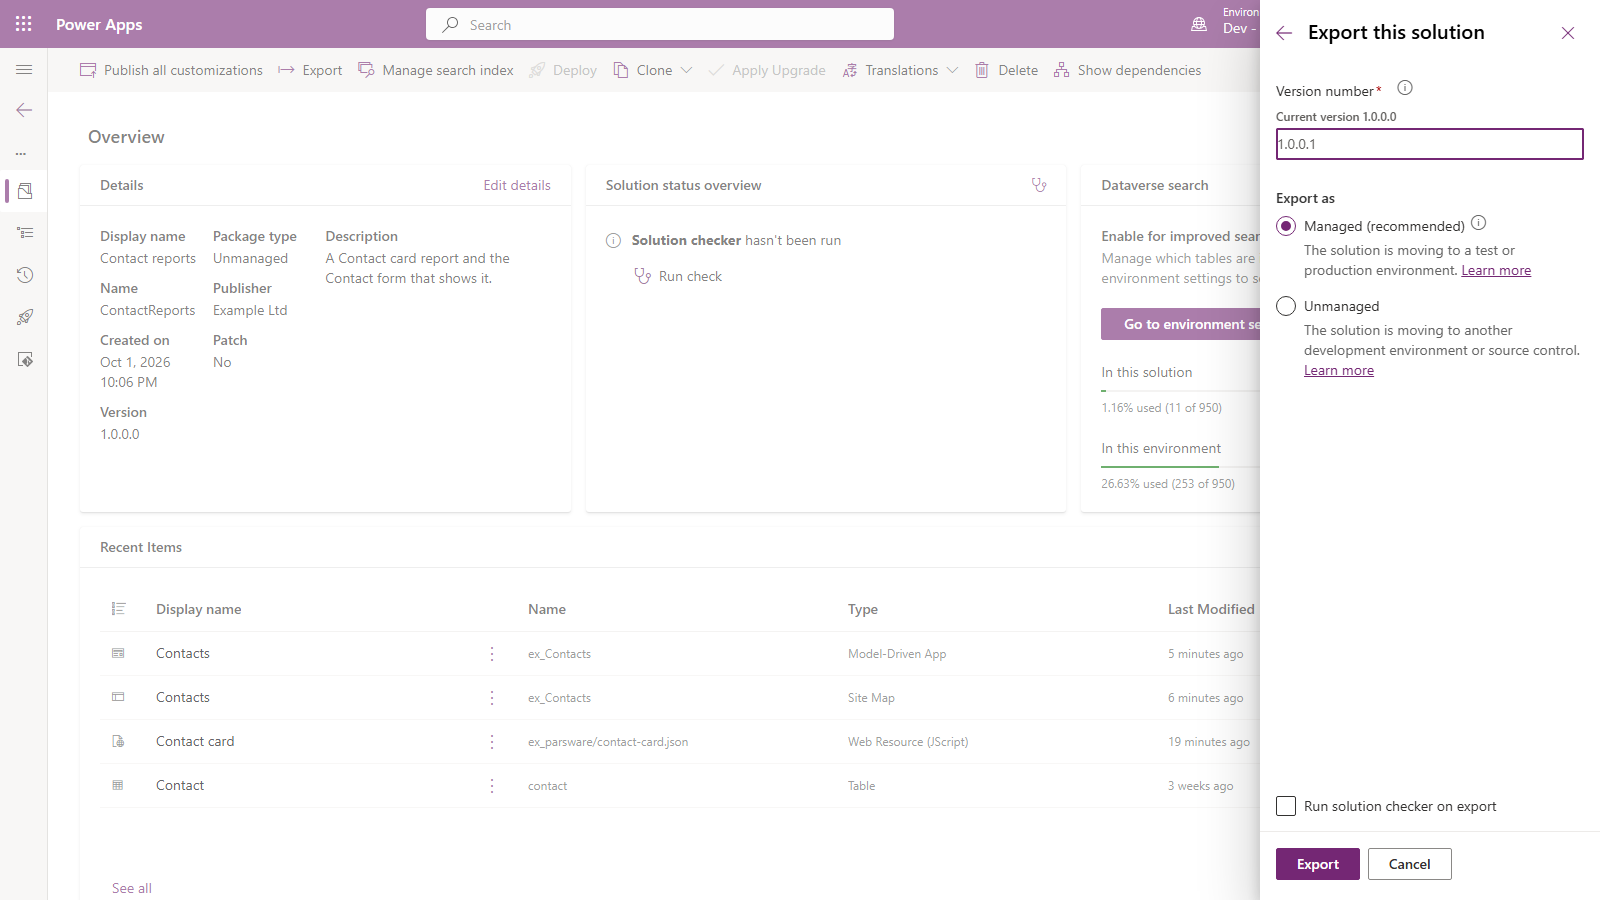Viewport: 1600px width, 900px height.
Task: Open the Pipelines rocket sidebar icon
Action: tap(25, 317)
